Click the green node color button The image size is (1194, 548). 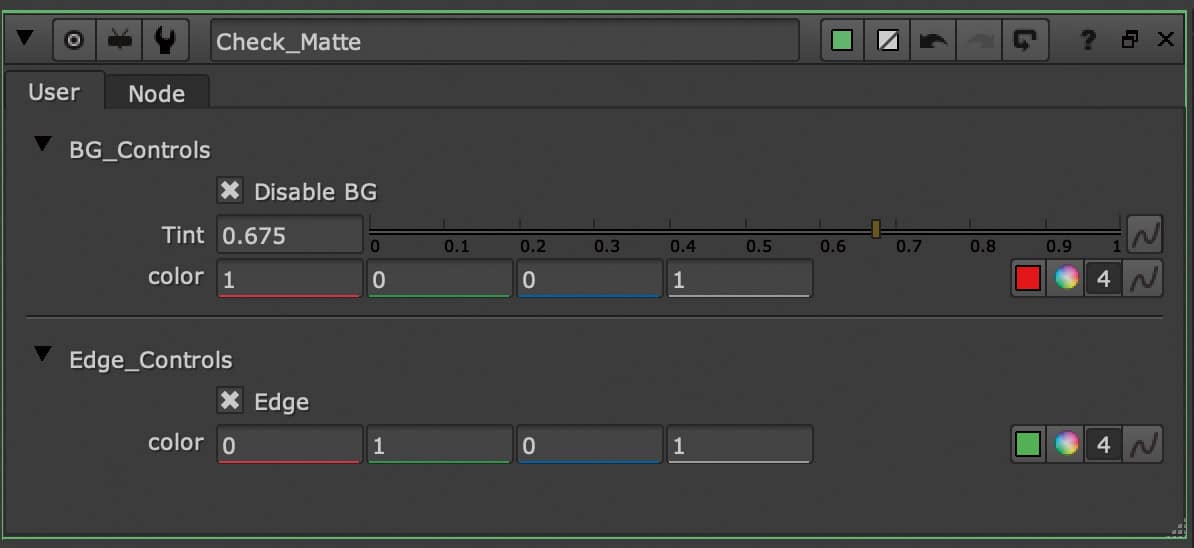point(841,40)
